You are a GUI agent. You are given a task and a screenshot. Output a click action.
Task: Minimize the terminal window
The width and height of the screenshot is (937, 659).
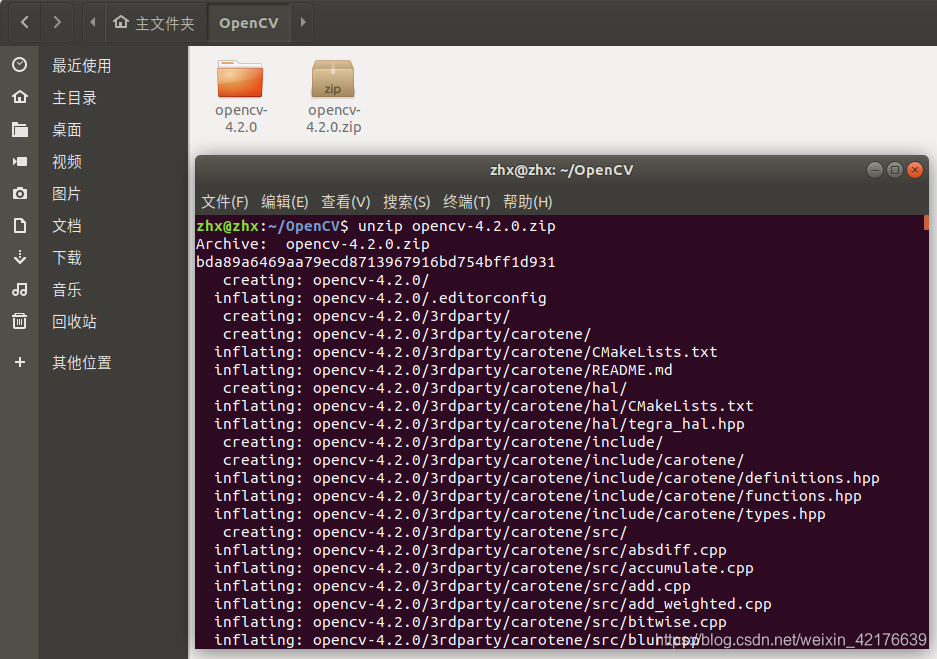[875, 170]
